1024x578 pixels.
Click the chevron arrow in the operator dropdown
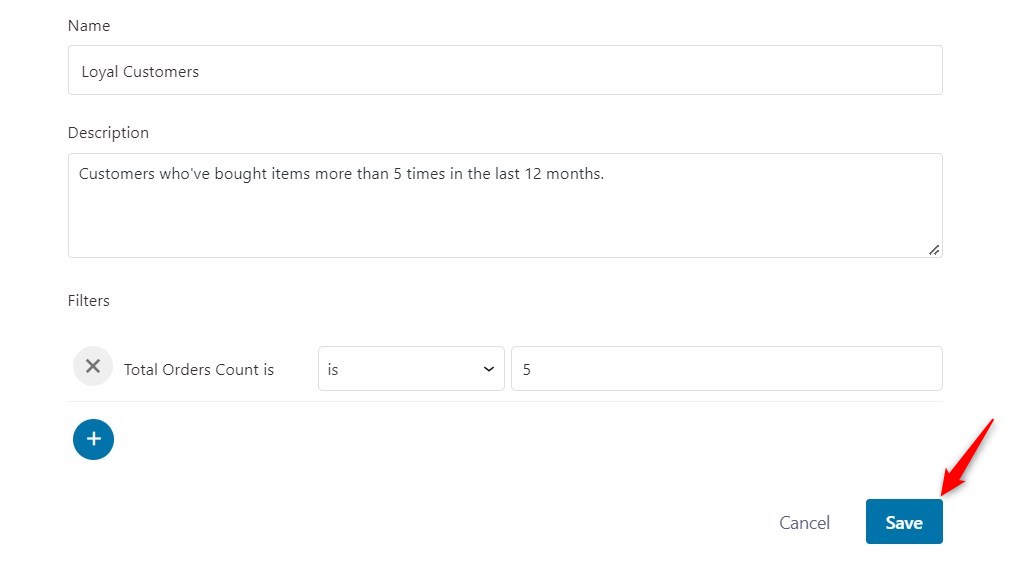[488, 369]
